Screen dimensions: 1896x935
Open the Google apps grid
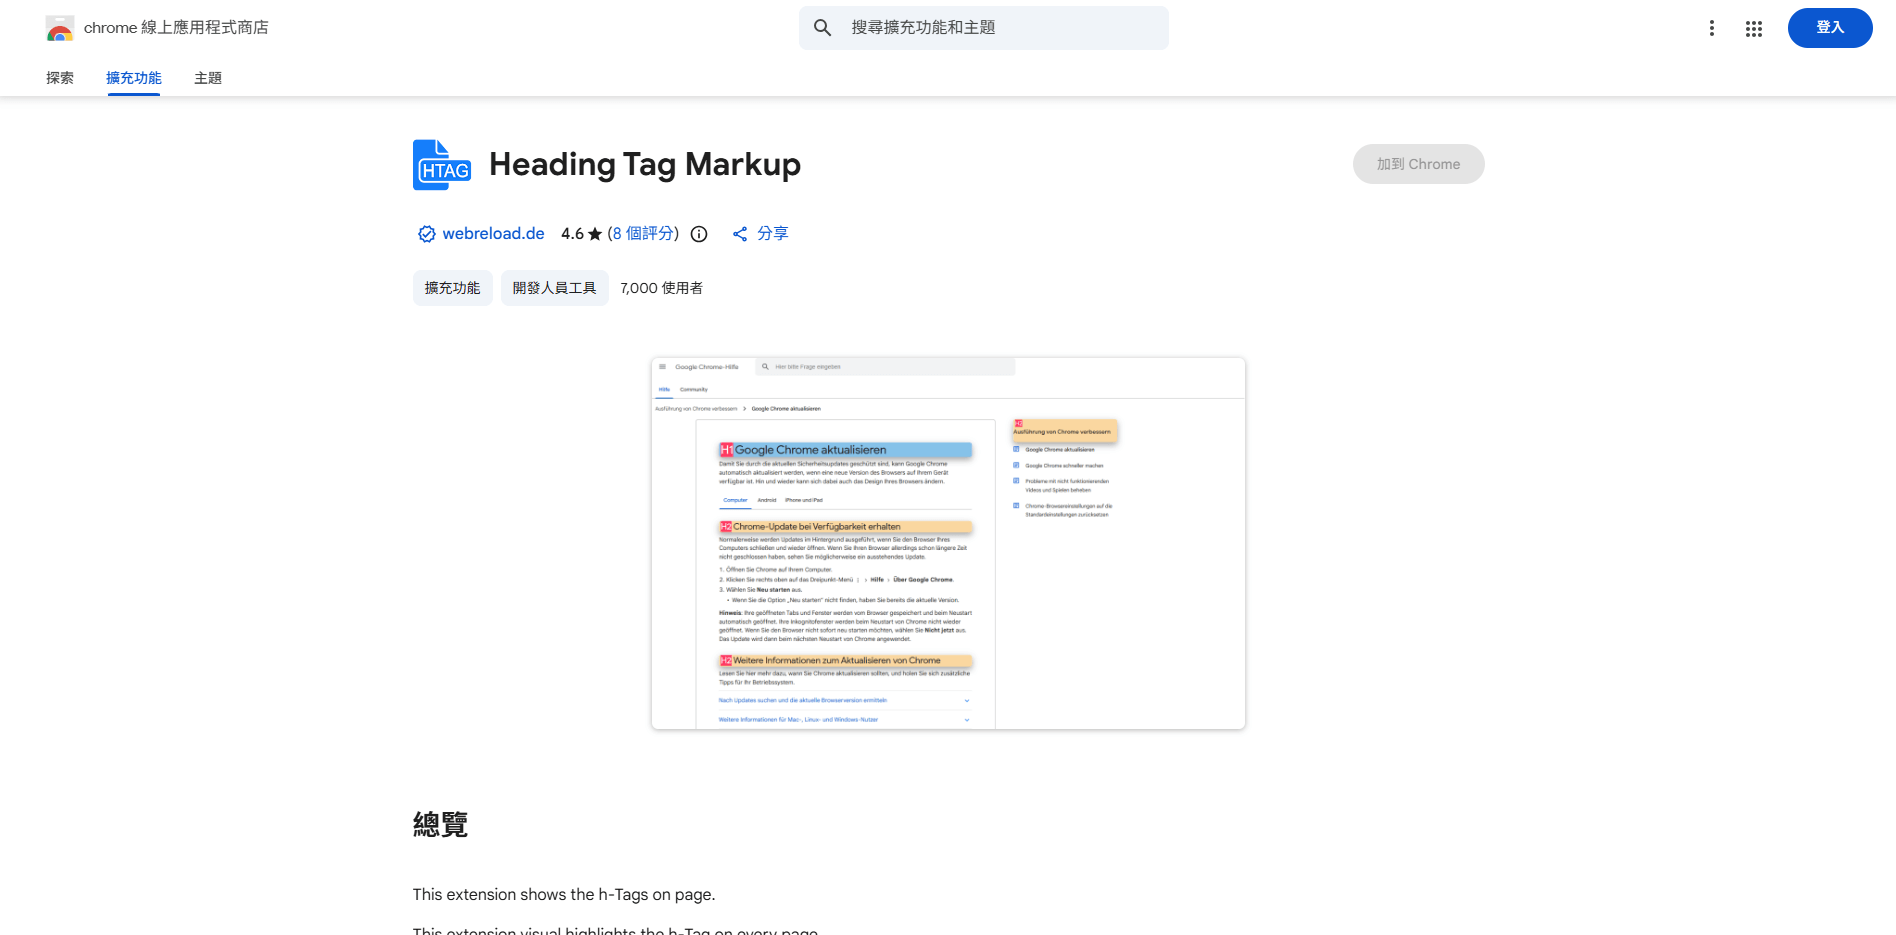pos(1753,28)
